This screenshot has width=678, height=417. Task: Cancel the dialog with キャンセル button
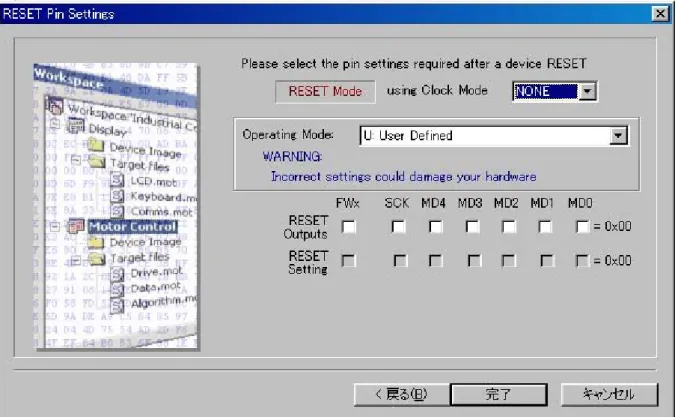click(x=609, y=394)
